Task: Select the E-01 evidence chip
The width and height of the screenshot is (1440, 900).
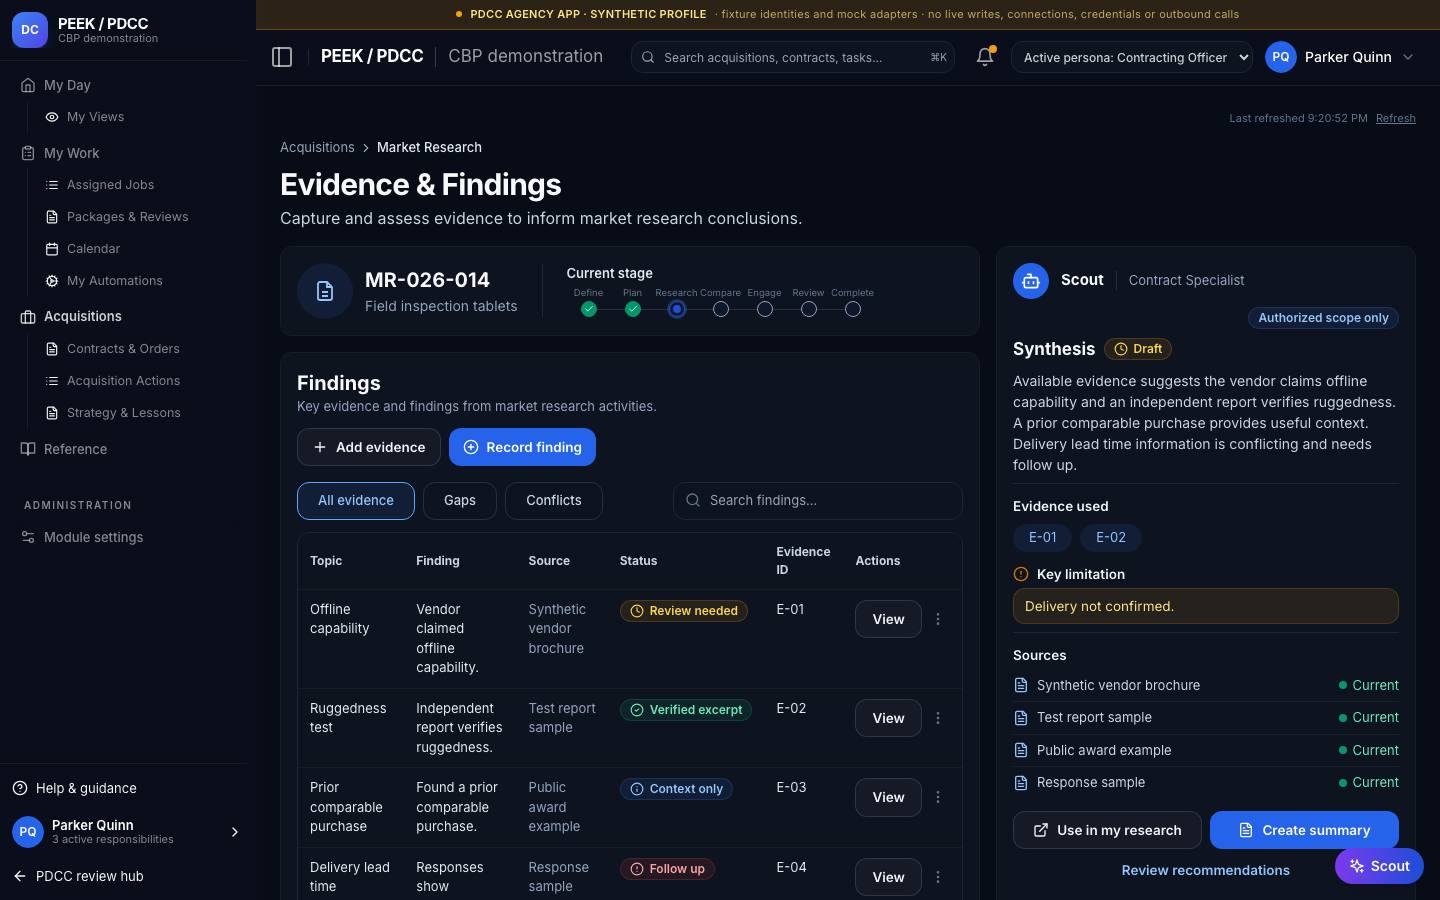Action: pos(1043,537)
